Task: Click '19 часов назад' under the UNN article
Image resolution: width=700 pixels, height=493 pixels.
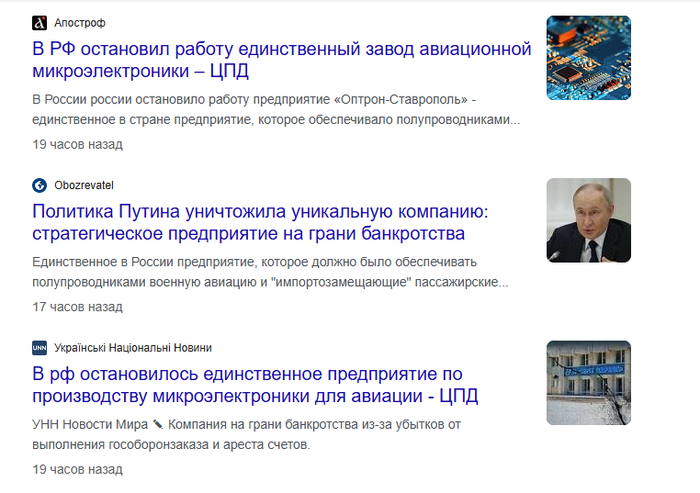Action: (x=77, y=468)
